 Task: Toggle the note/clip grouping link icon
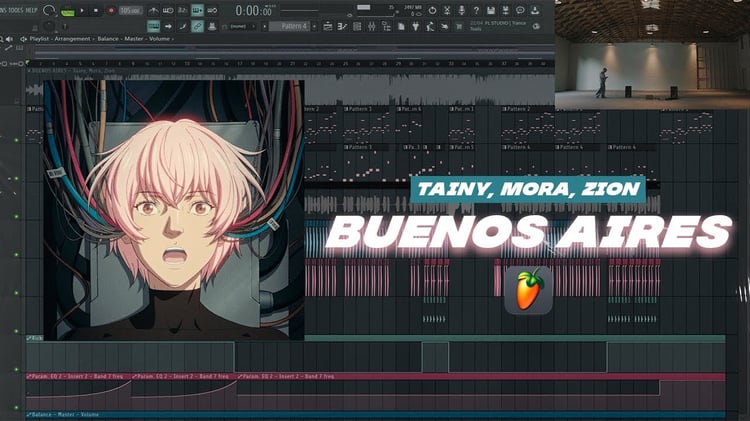point(197,26)
